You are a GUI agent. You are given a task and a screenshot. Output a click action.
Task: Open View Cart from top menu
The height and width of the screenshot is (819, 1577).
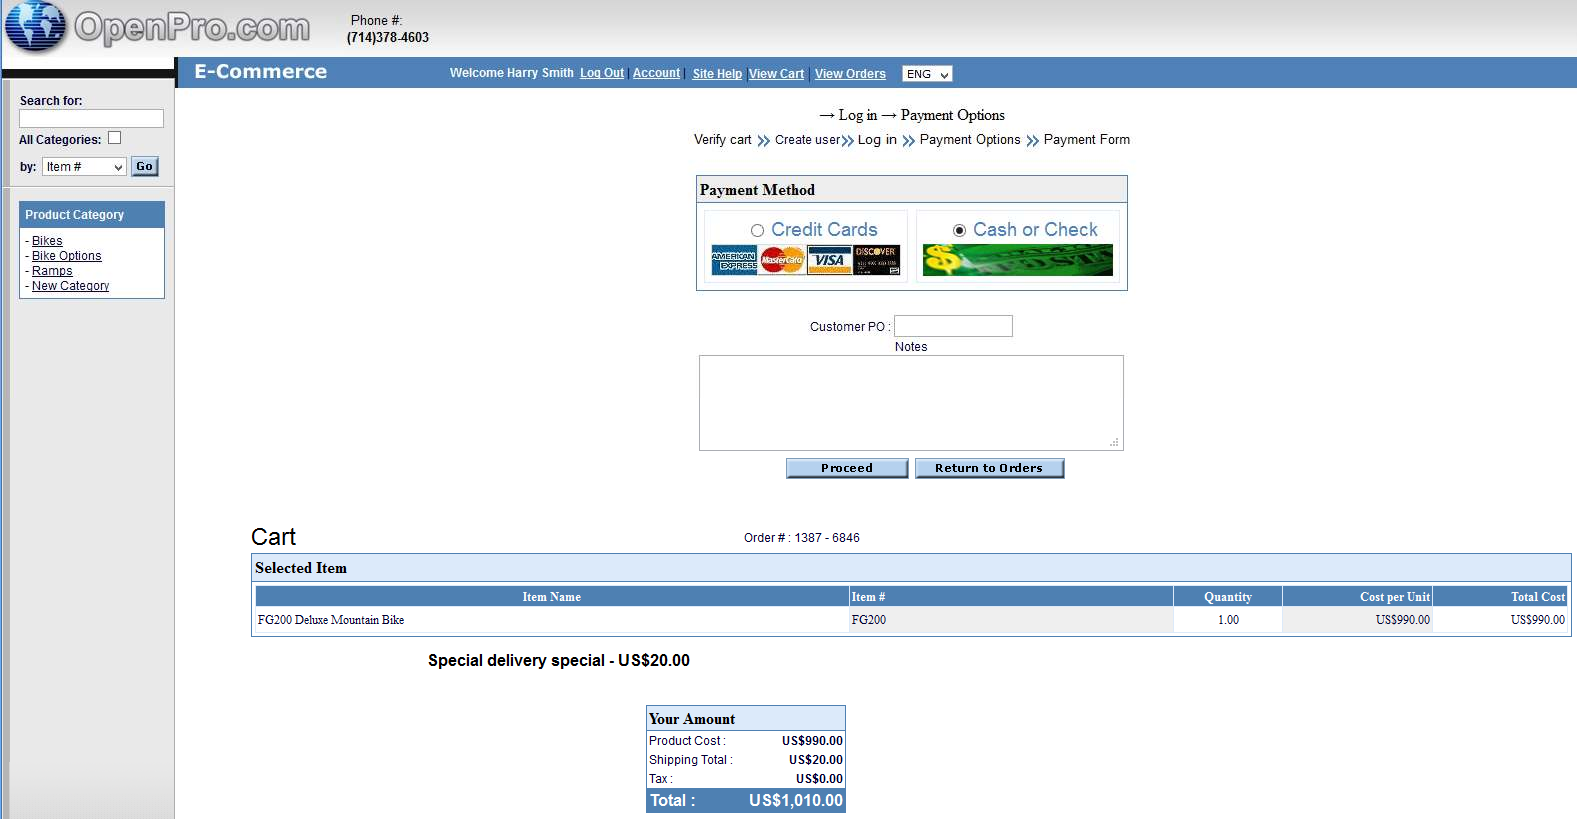click(x=776, y=74)
